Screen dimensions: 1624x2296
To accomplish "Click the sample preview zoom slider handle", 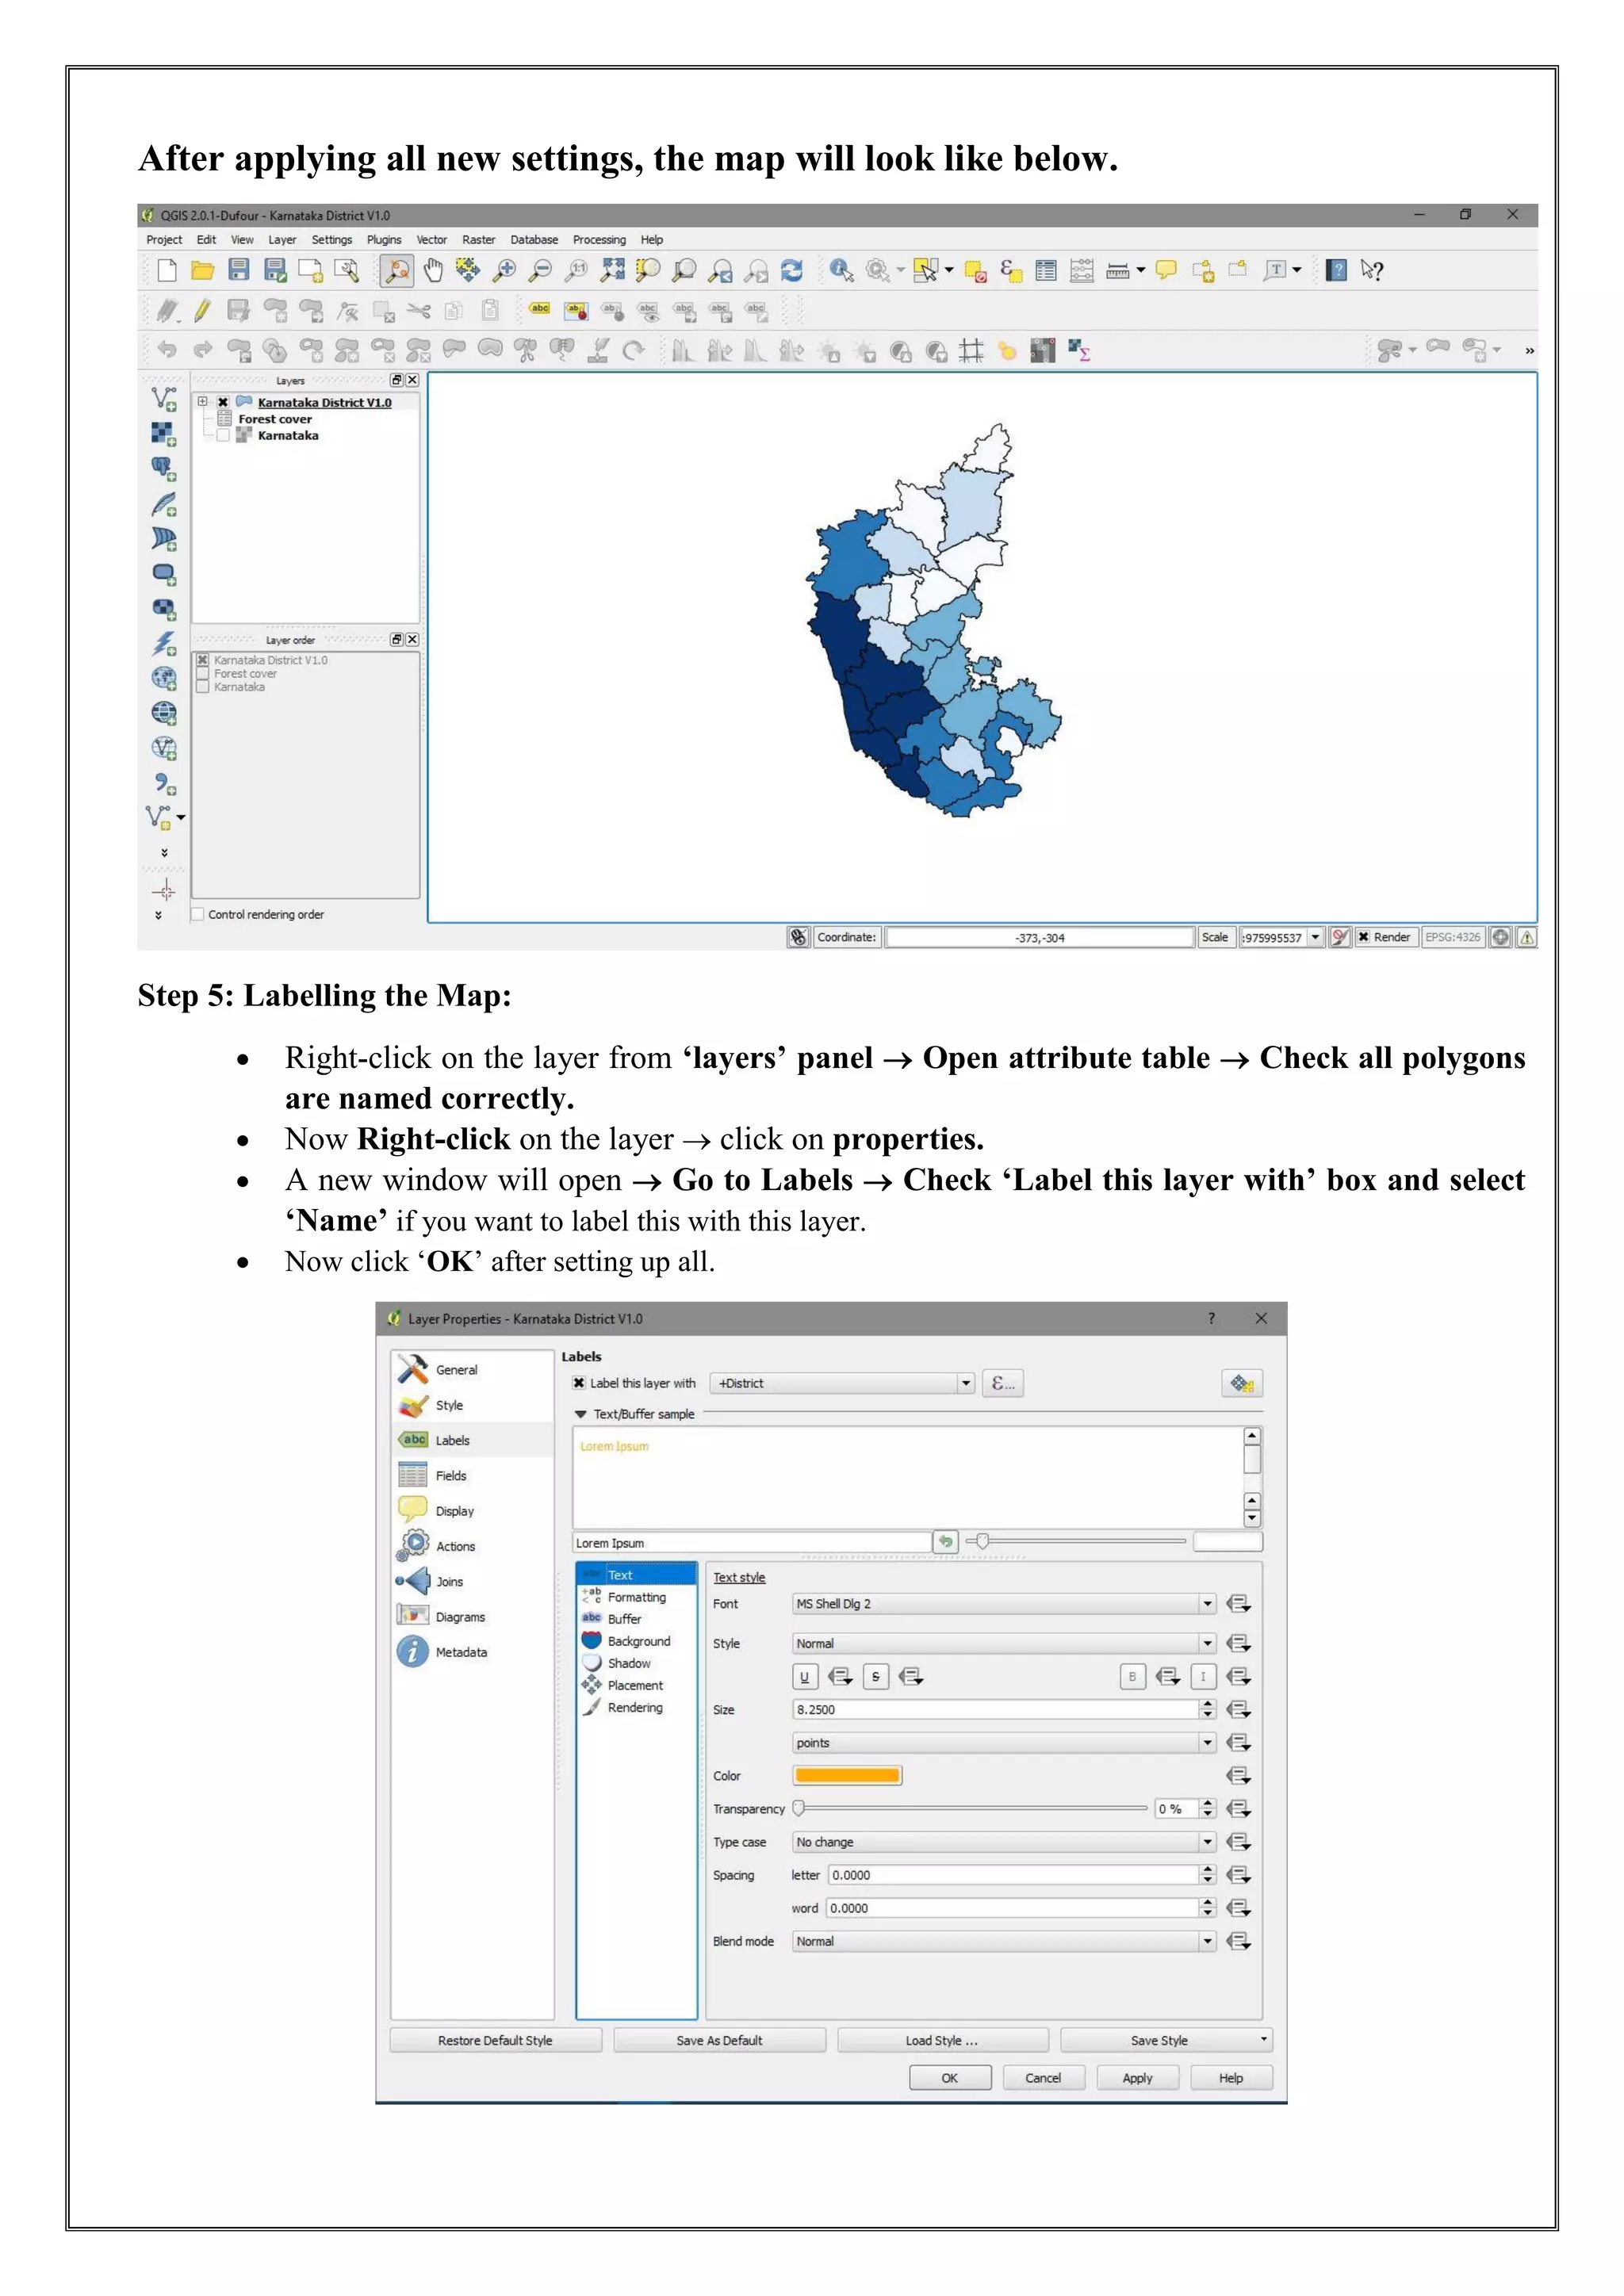I will [x=983, y=1541].
